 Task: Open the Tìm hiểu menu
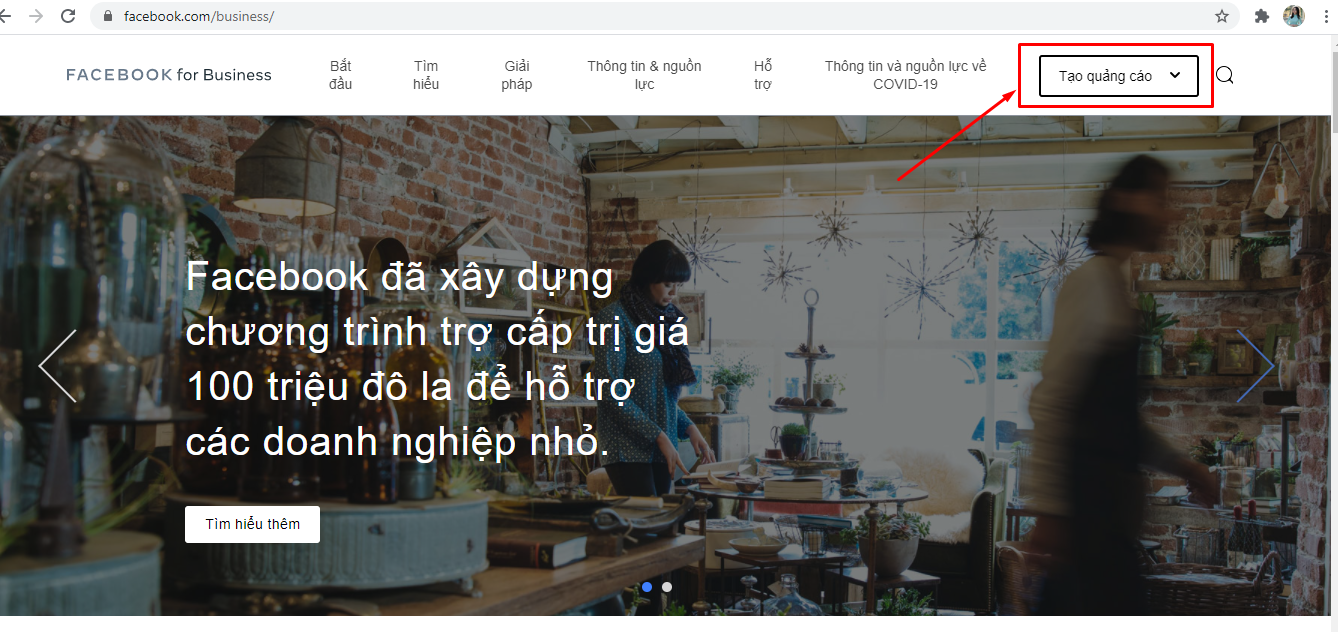tap(426, 75)
